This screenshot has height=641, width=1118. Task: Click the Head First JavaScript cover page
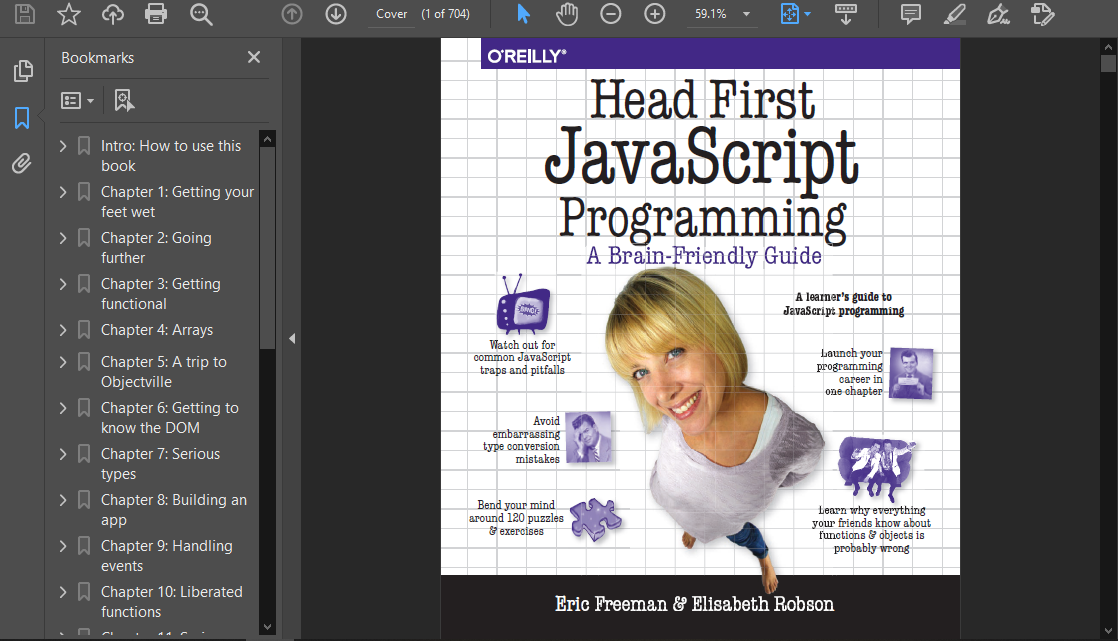(x=700, y=339)
